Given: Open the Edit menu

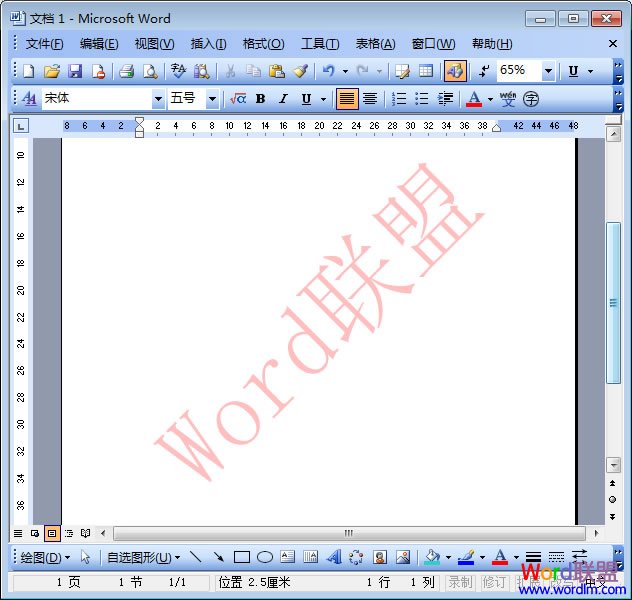Looking at the screenshot, I should tap(99, 44).
